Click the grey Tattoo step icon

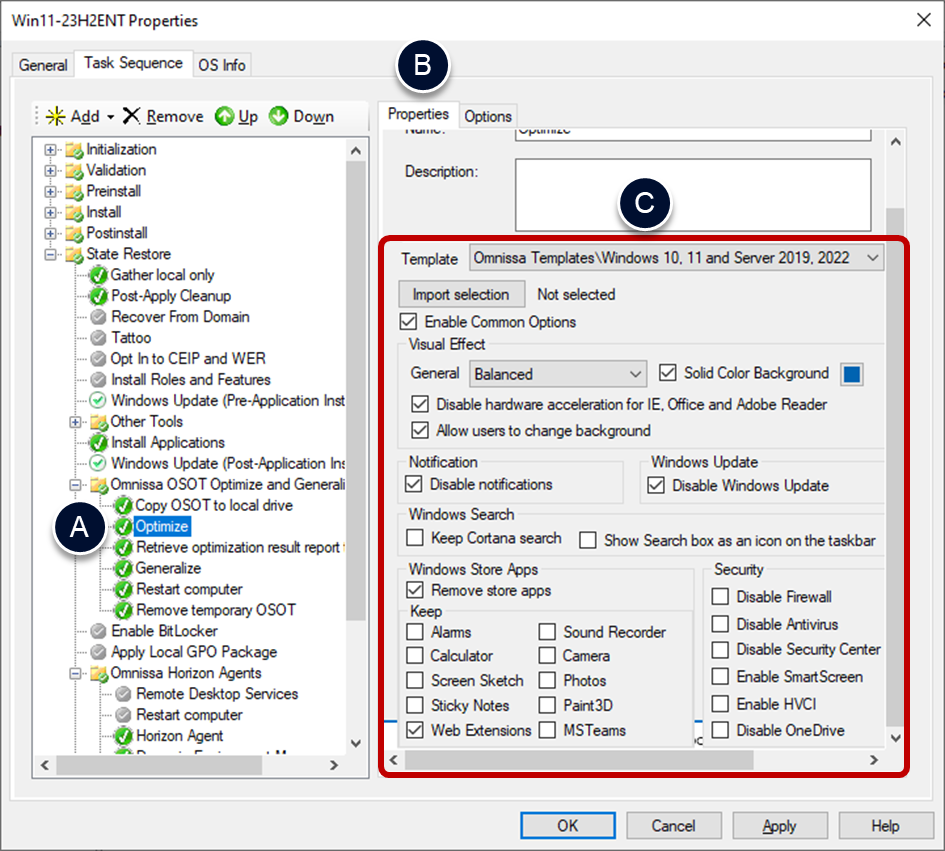(98, 338)
